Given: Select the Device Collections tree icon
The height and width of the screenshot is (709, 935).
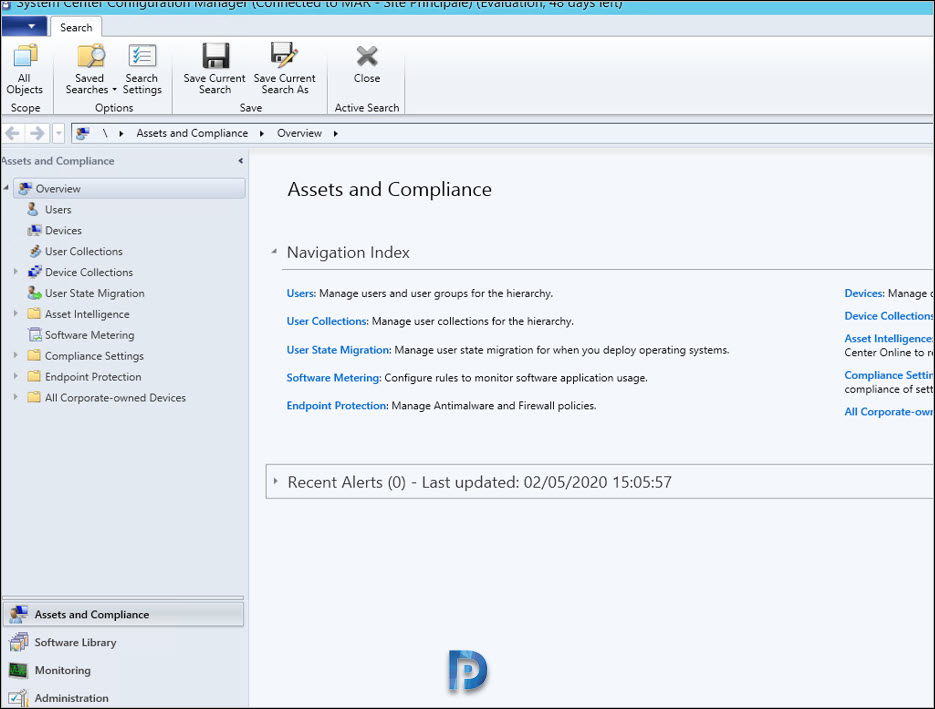Looking at the screenshot, I should (35, 272).
